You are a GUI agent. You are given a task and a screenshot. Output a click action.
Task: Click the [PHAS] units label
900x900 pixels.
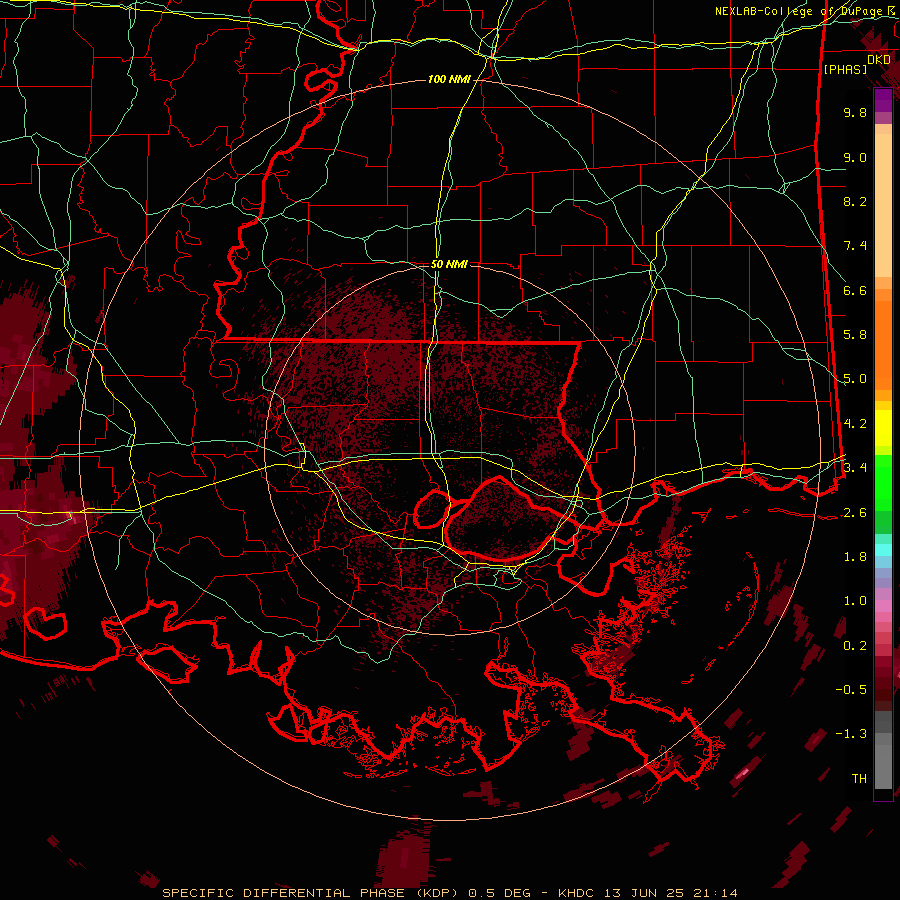click(845, 70)
